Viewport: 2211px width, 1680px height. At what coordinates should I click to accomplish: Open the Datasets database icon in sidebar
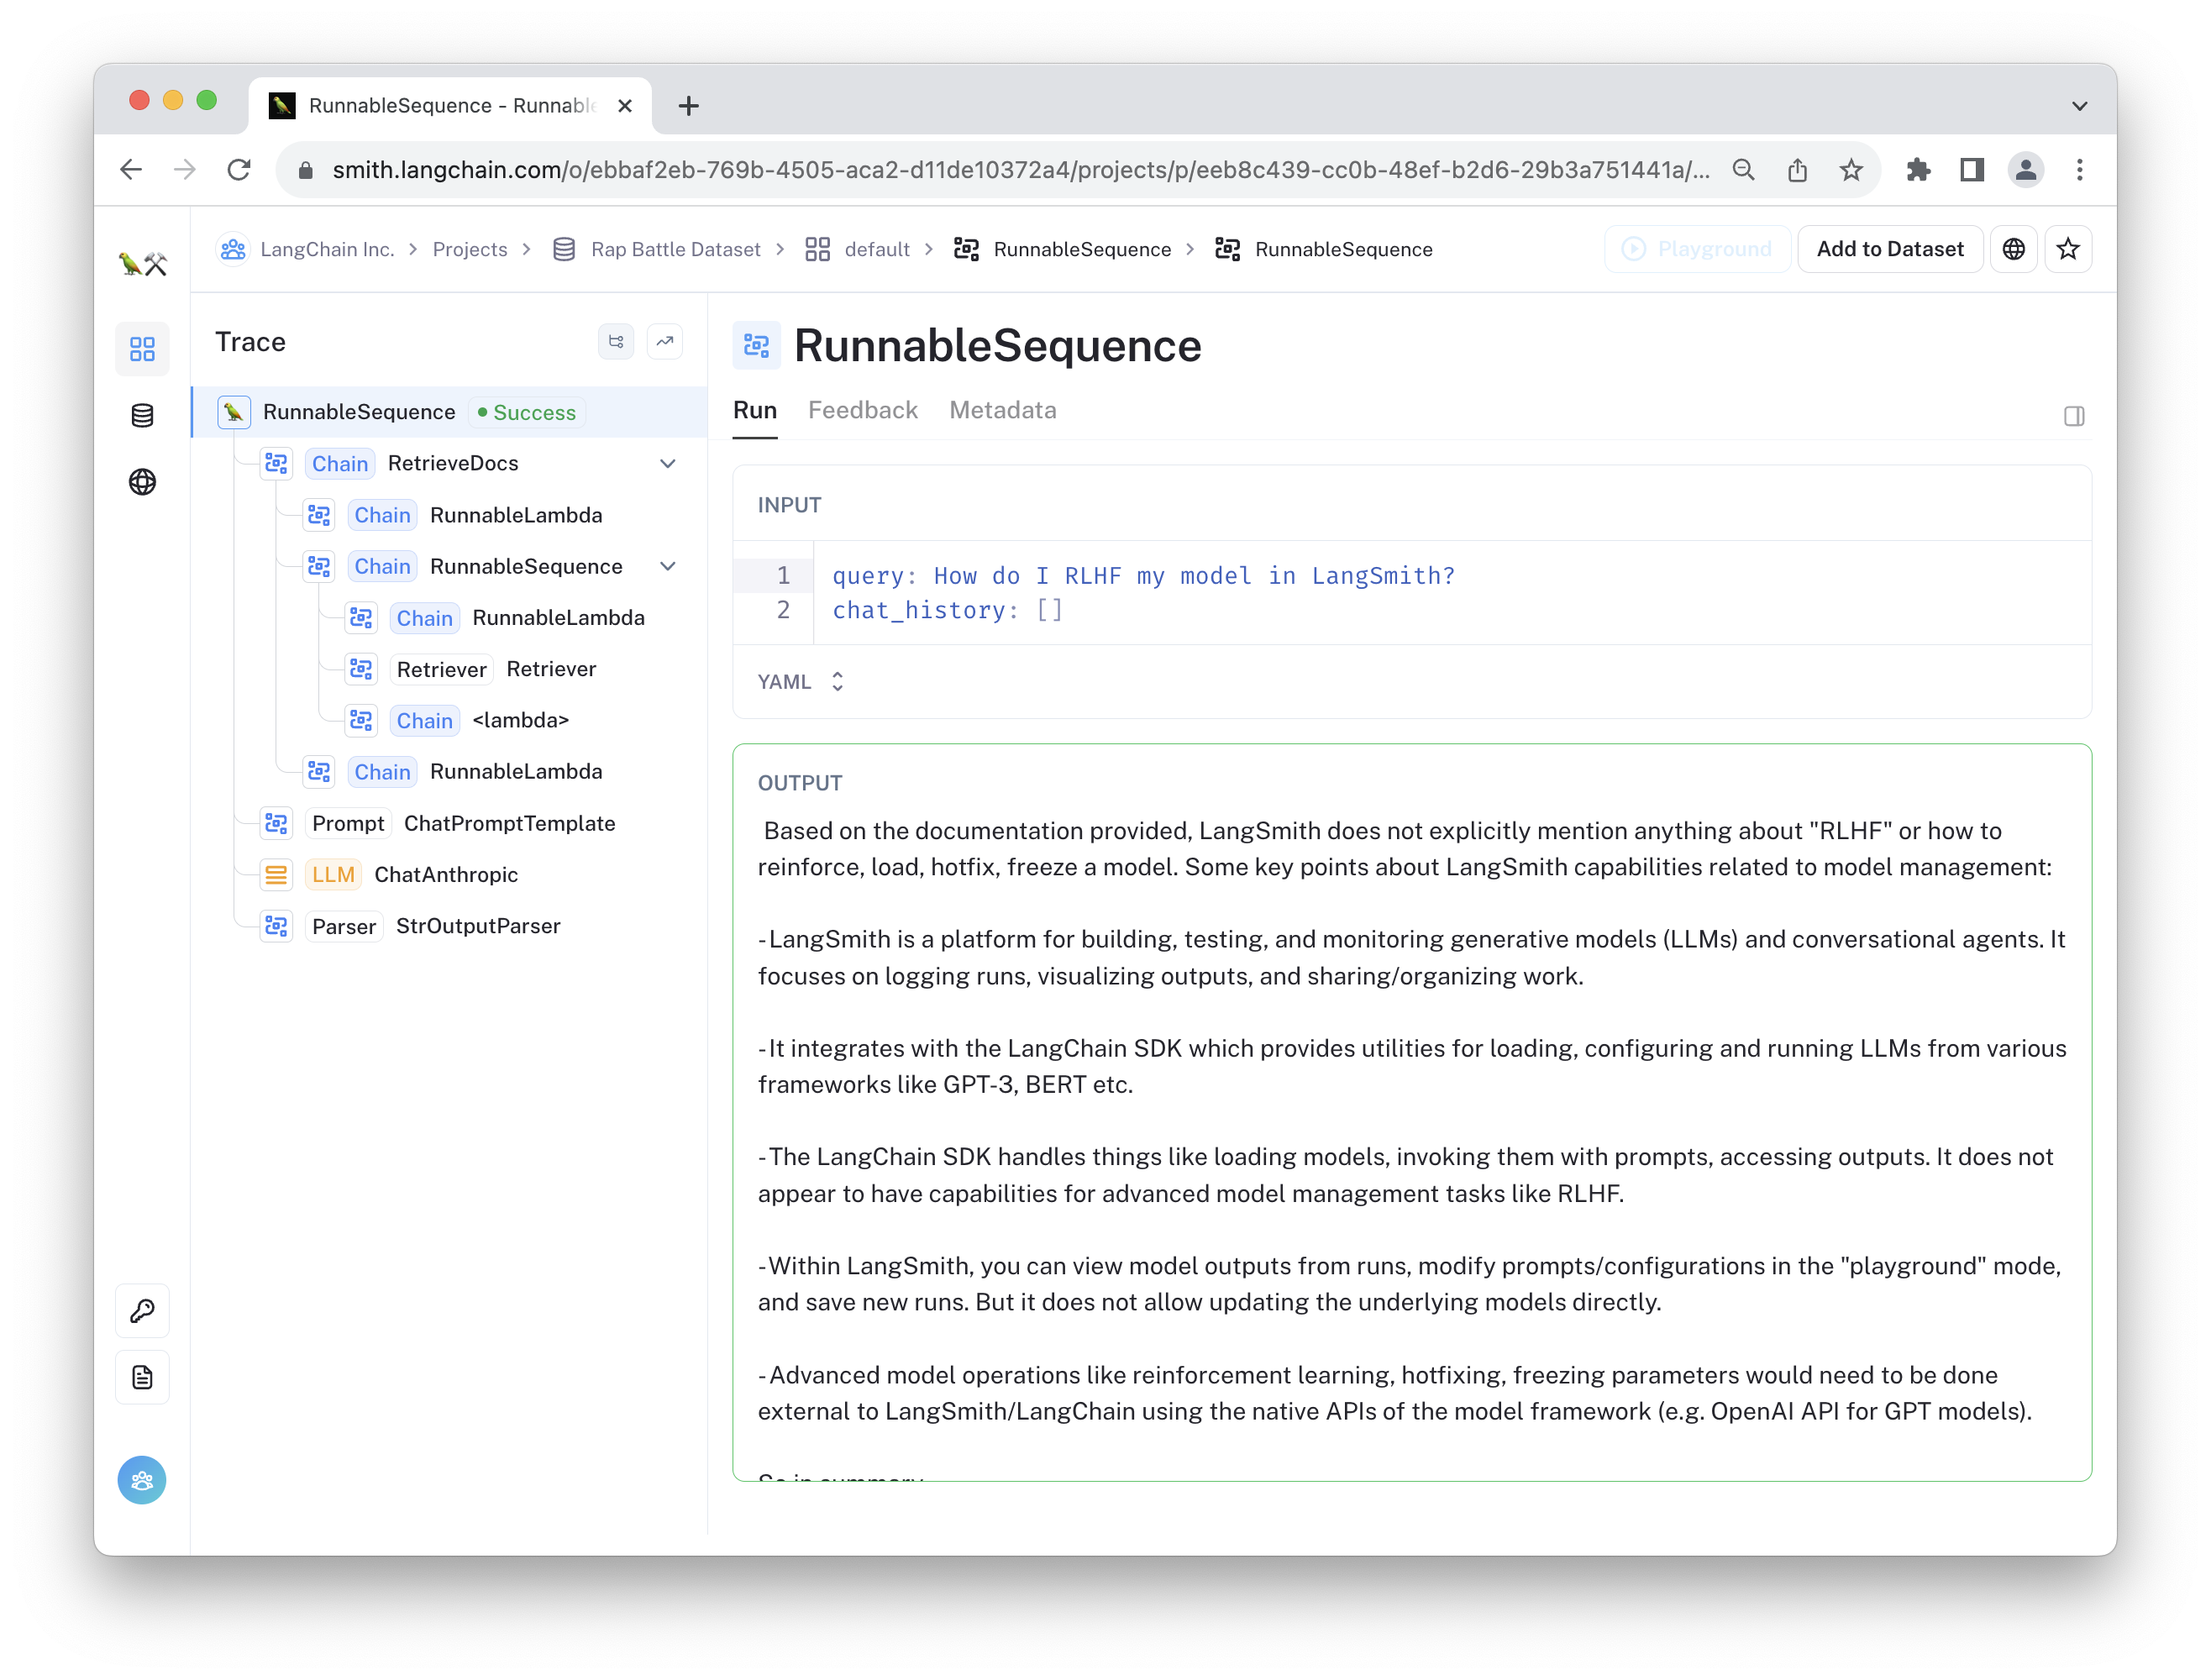[142, 415]
